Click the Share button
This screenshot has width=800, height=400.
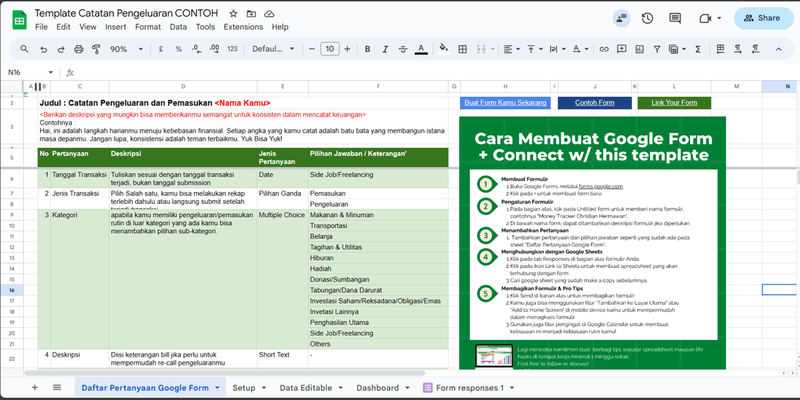point(763,18)
